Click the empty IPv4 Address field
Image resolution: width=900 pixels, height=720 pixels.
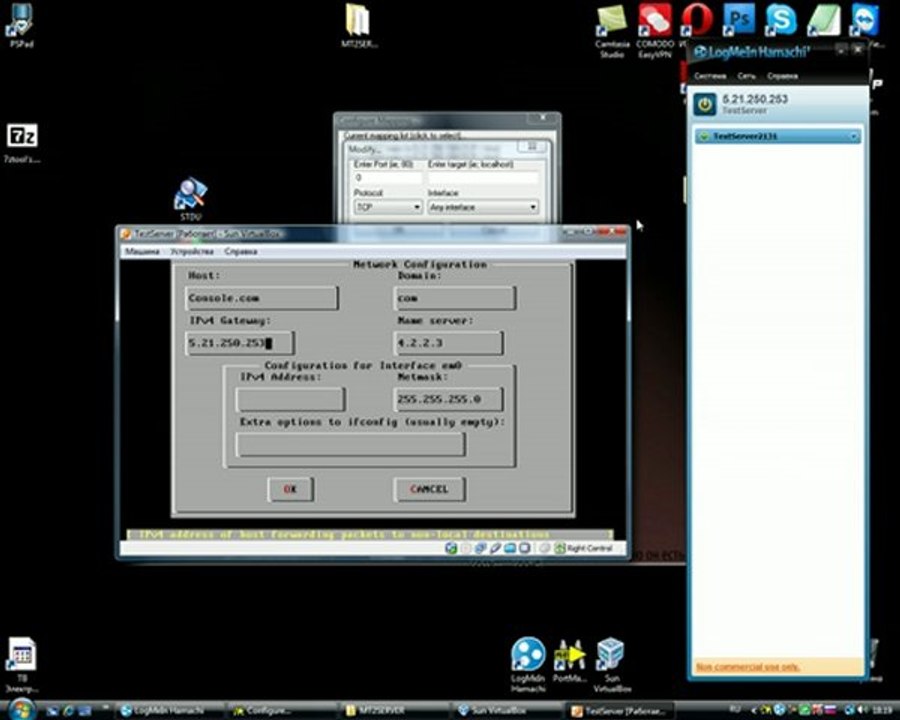pos(290,400)
